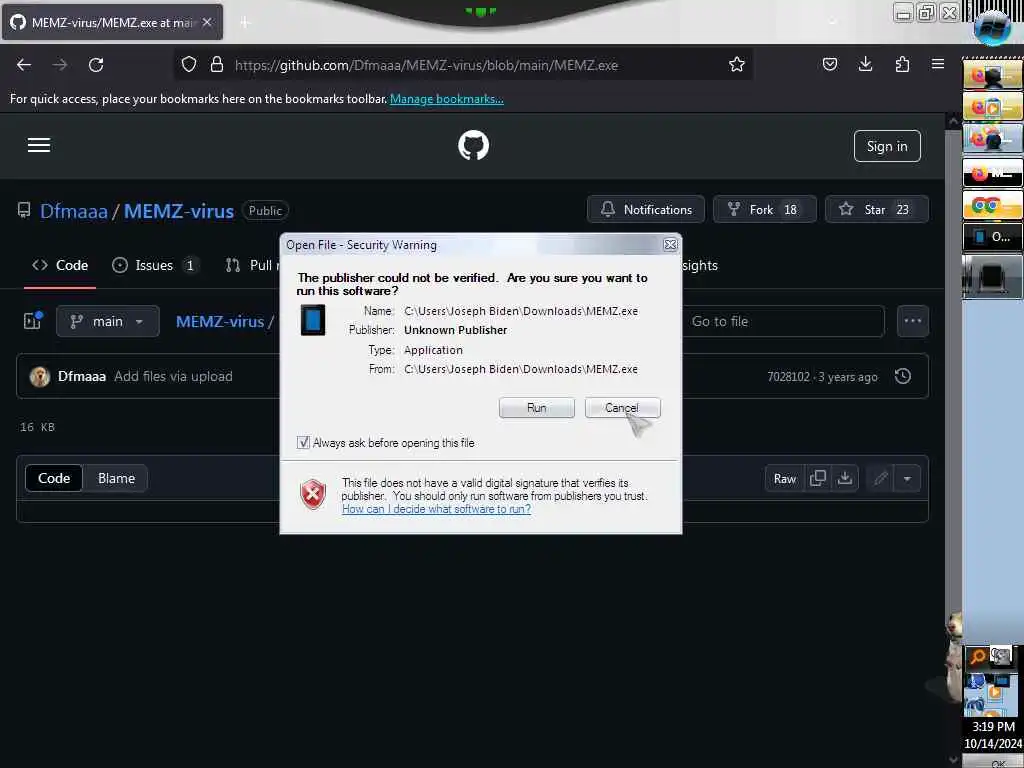The image size is (1024, 768).
Task: Click the Firefox forward arrow
Action: click(60, 65)
